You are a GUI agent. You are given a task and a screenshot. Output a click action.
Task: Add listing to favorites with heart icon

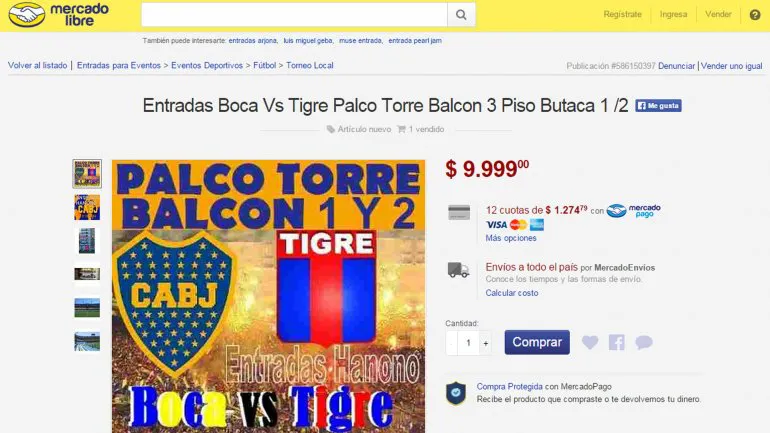pyautogui.click(x=590, y=342)
